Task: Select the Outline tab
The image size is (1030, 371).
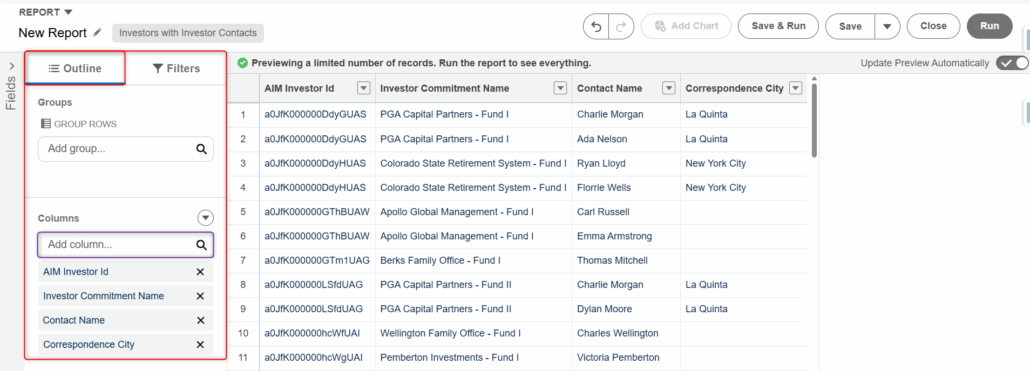Action: [75, 68]
